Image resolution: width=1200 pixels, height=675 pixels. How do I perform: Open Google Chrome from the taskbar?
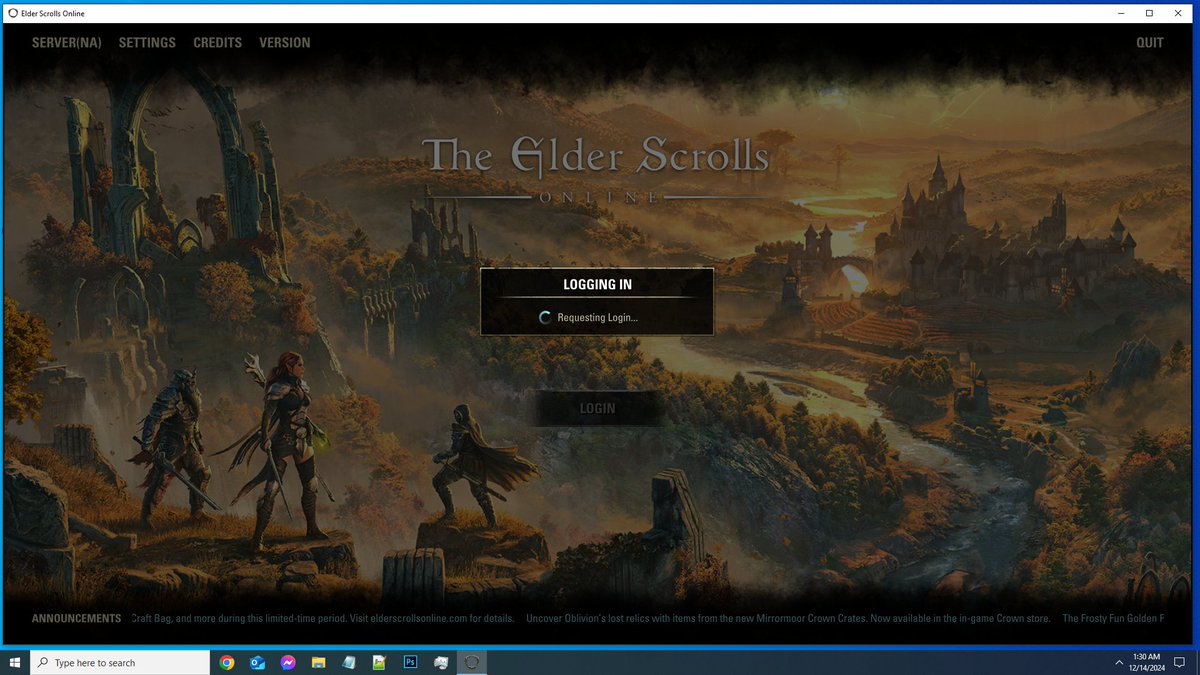click(x=227, y=662)
